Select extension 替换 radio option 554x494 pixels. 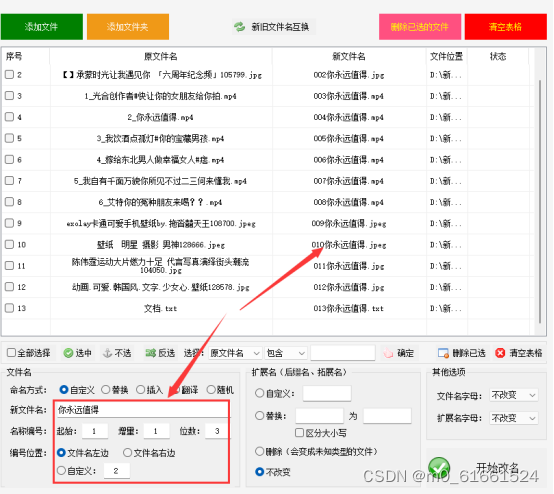260,416
